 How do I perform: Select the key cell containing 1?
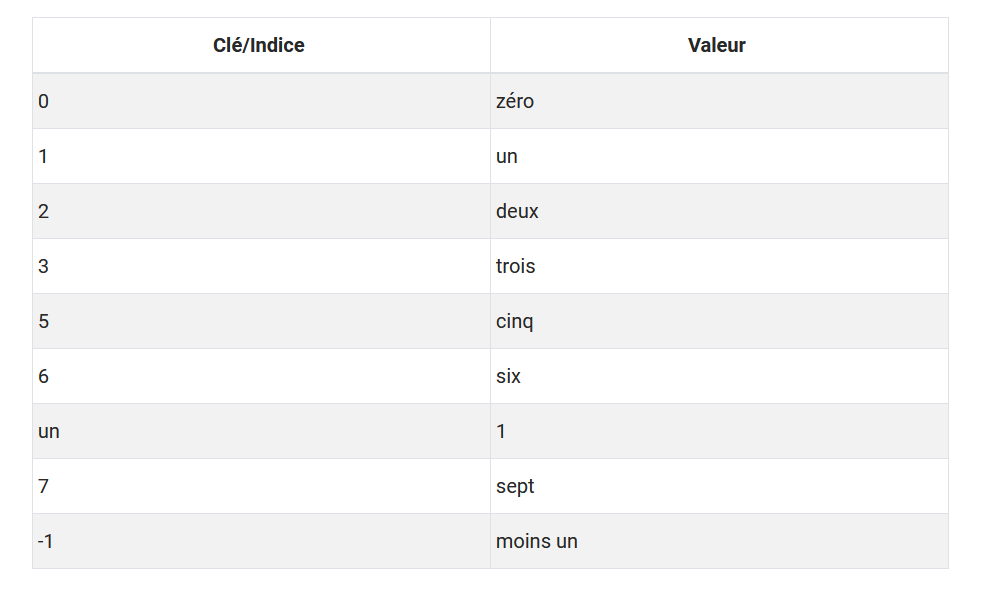(44, 156)
